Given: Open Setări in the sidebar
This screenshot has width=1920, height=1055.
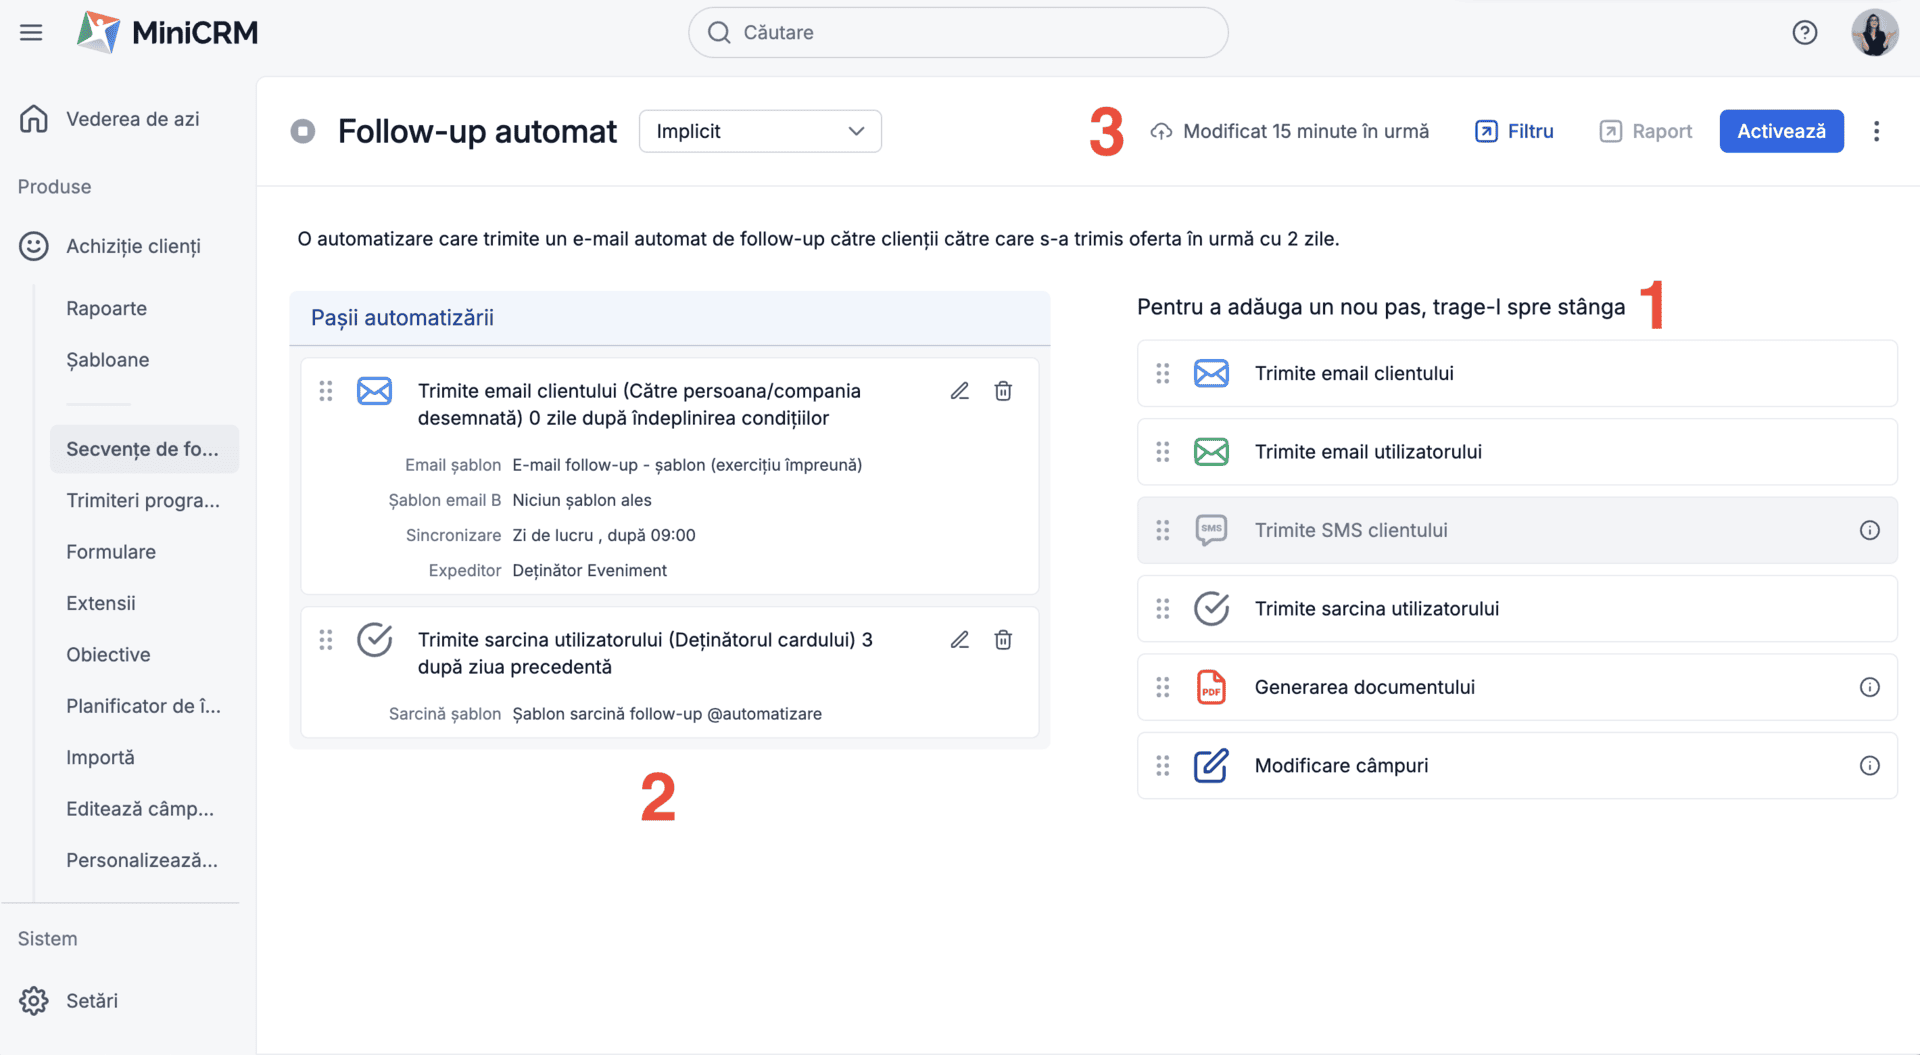Looking at the screenshot, I should point(92,1001).
